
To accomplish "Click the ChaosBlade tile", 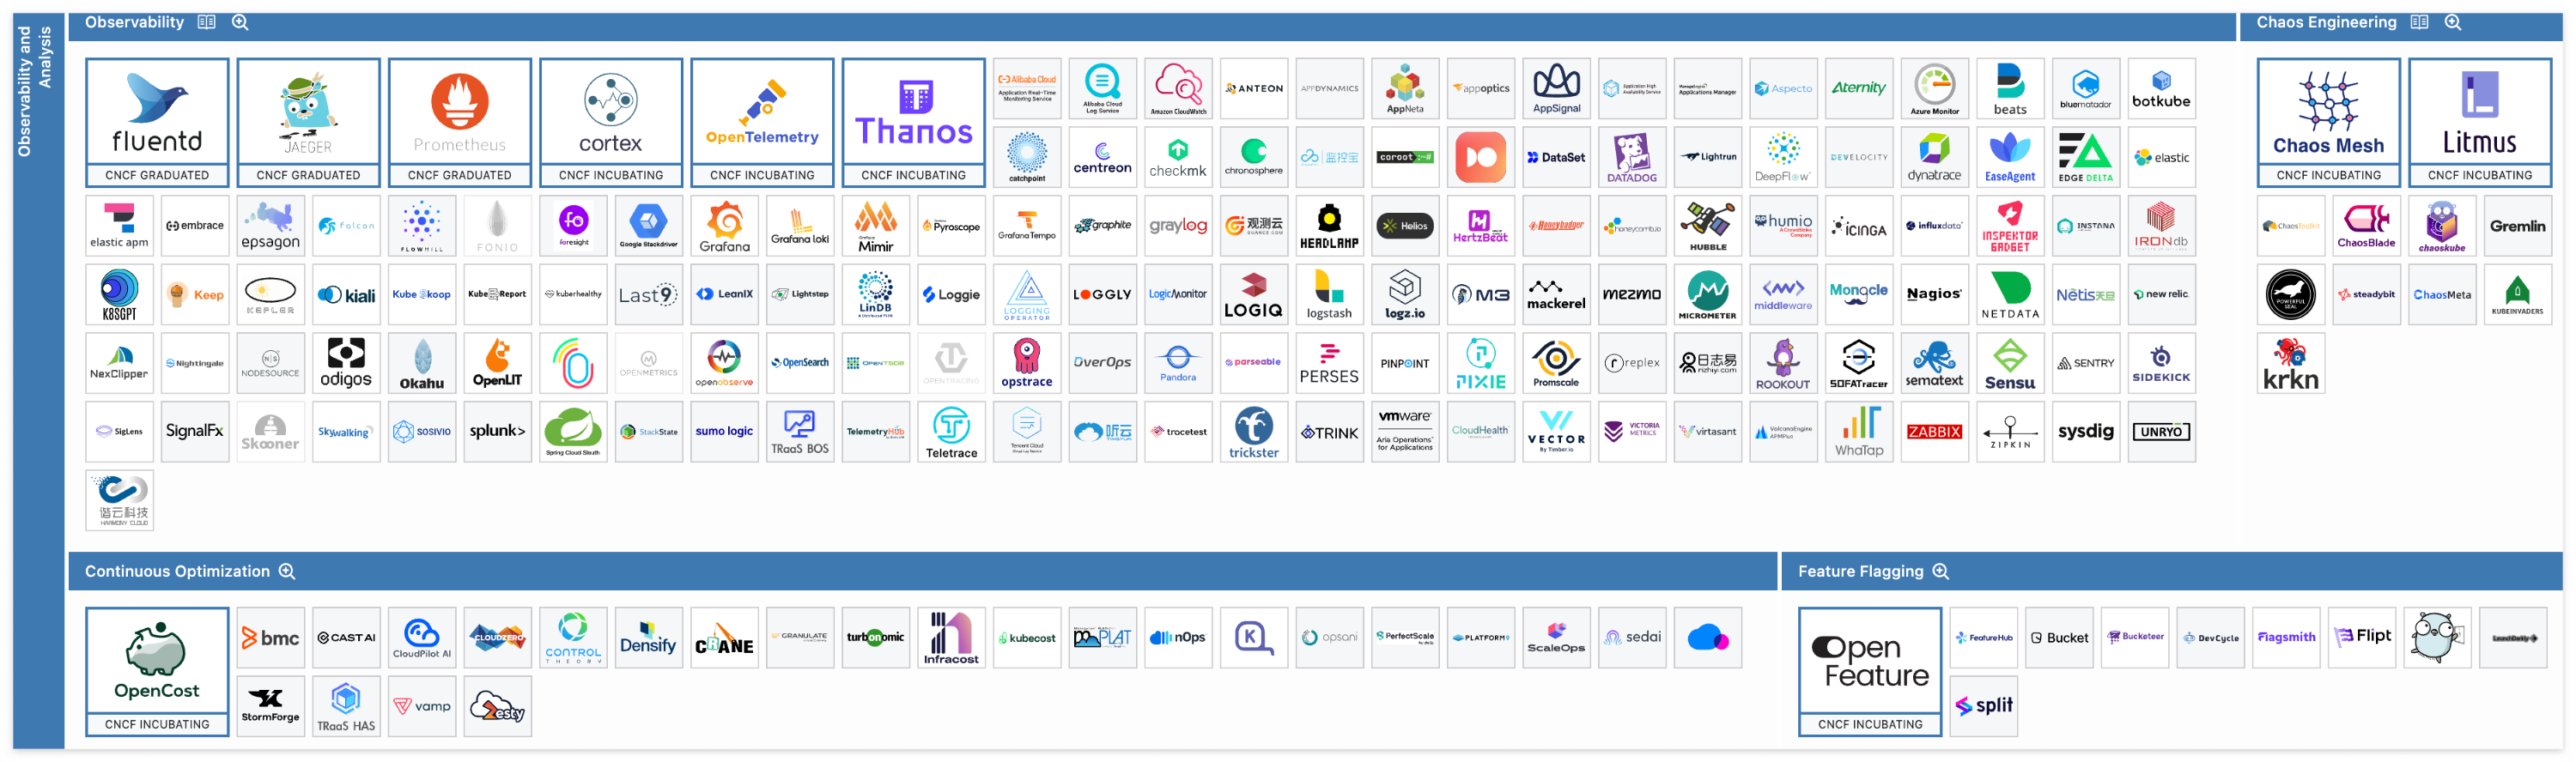I will [x=2367, y=226].
